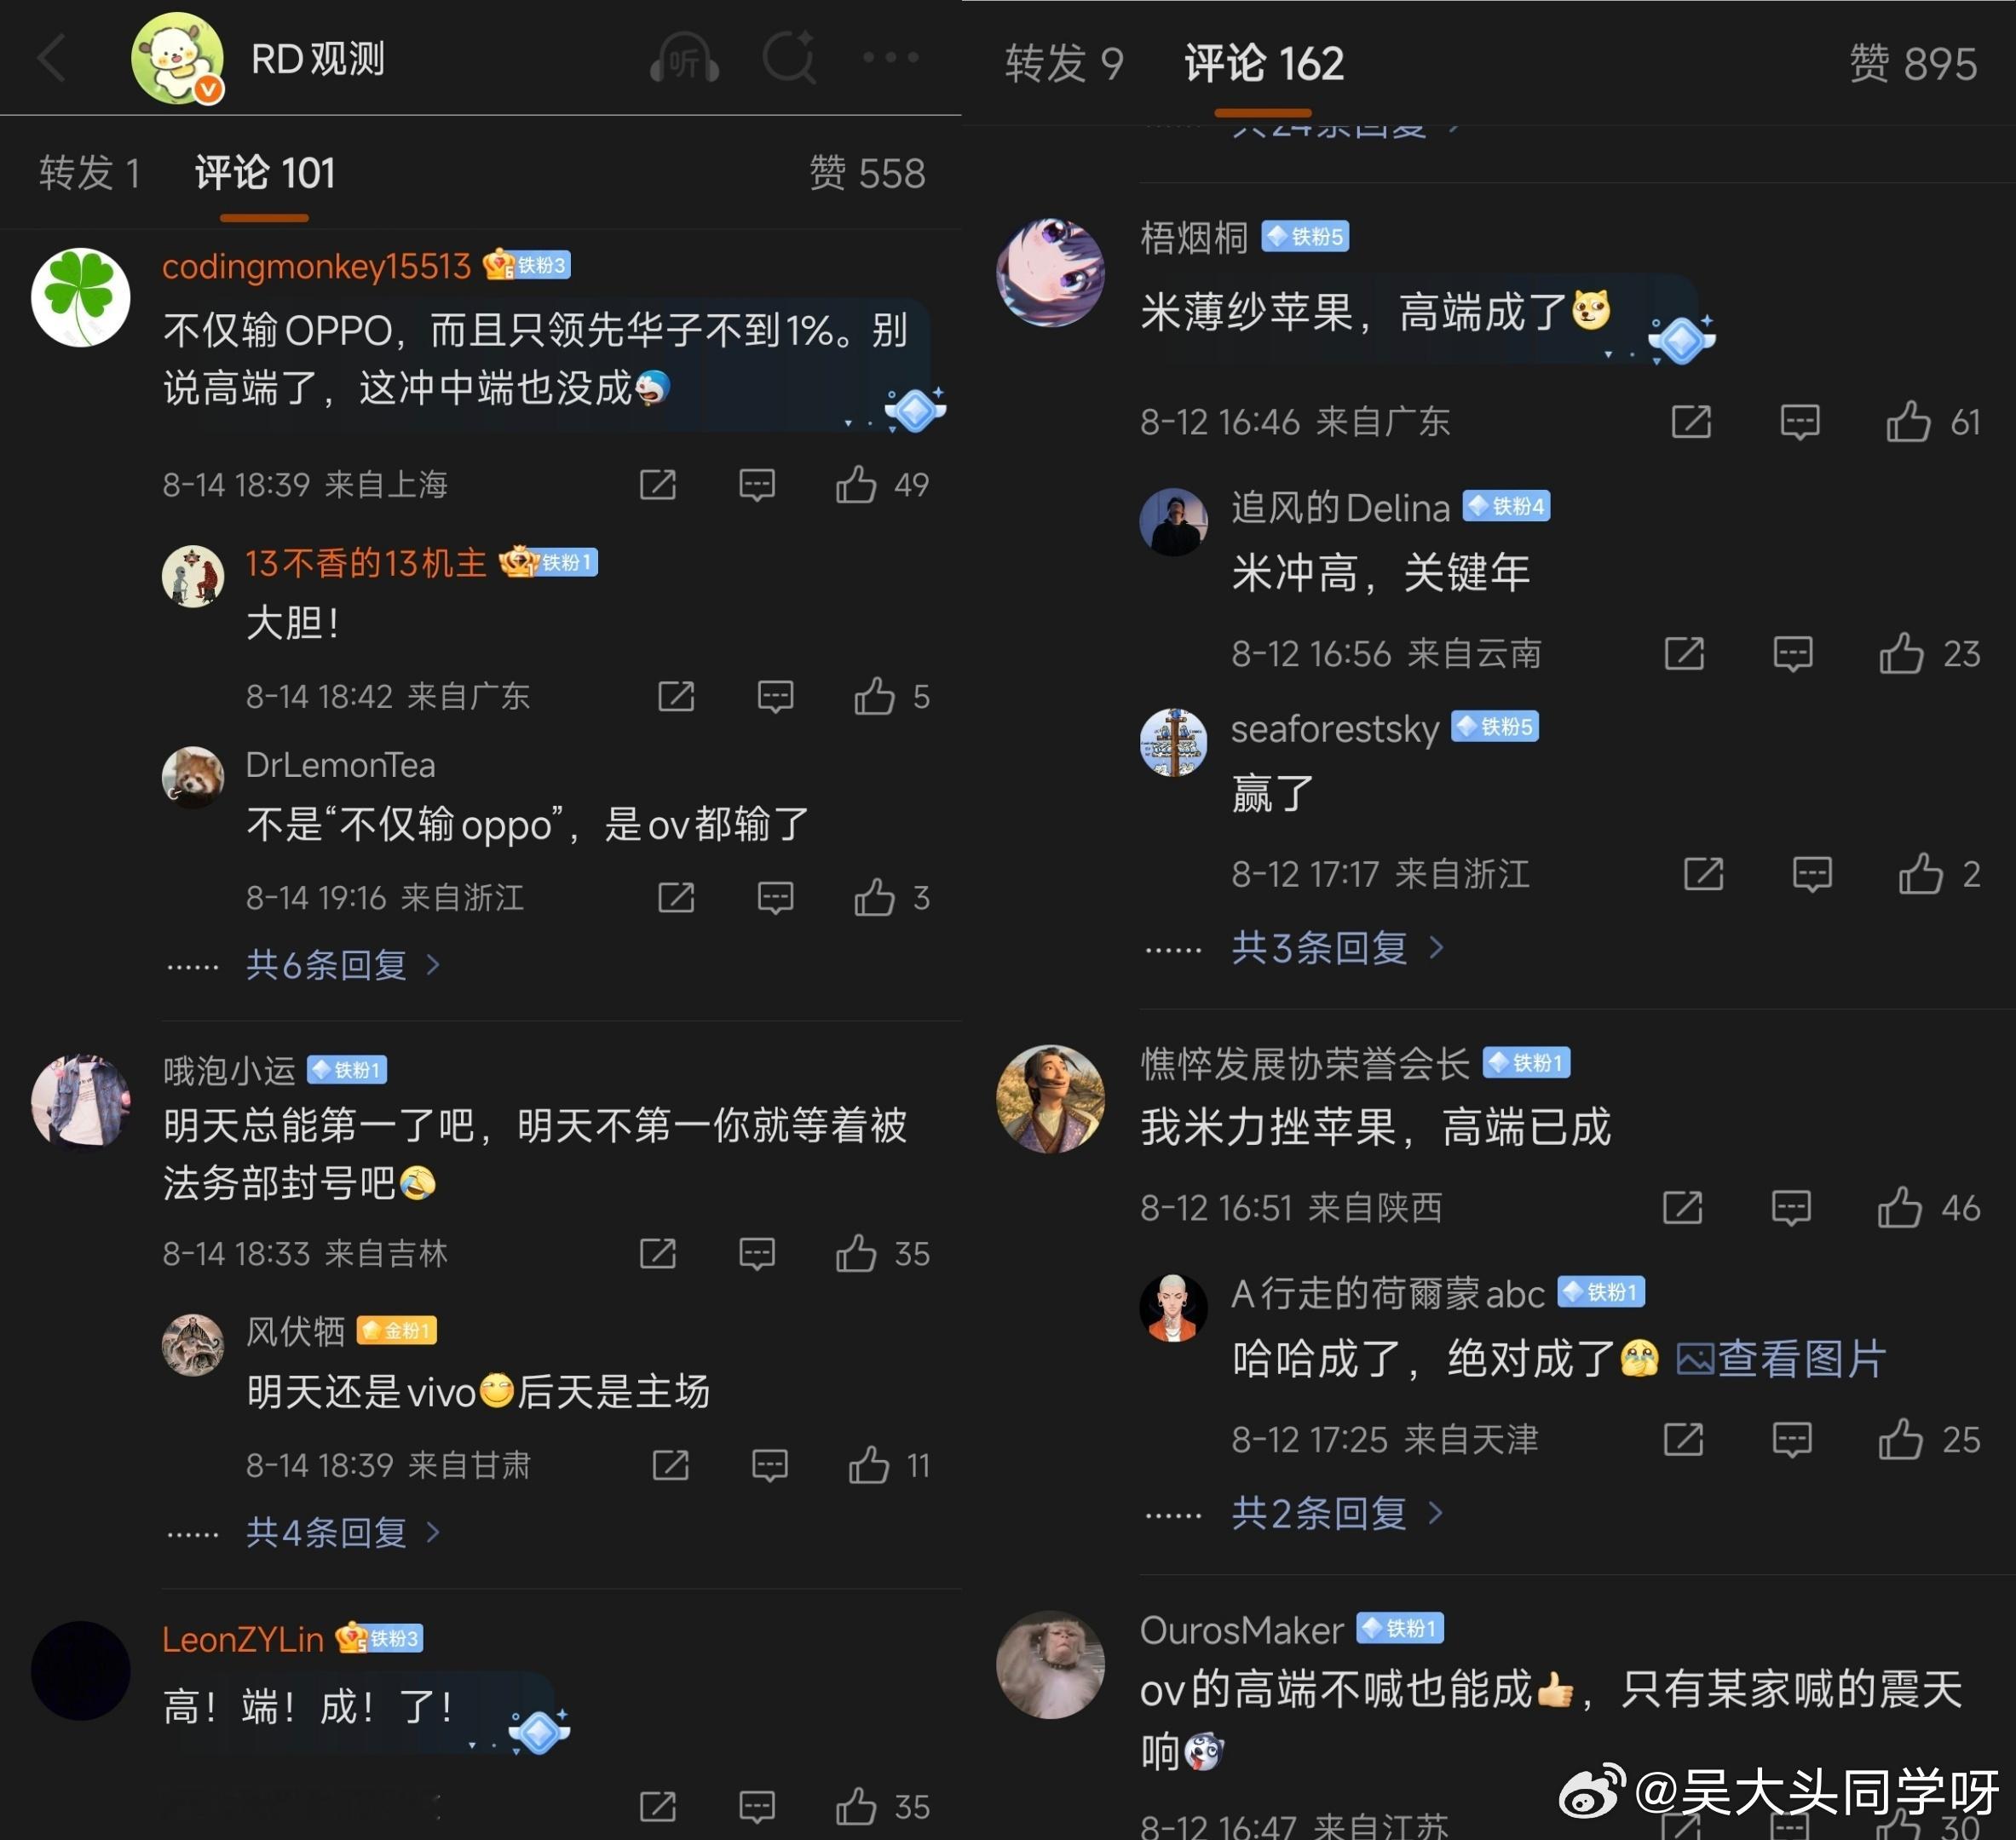The image size is (2016, 1840).
Task: Repost 梧烟桐's comment using share icon
Action: (x=1691, y=422)
